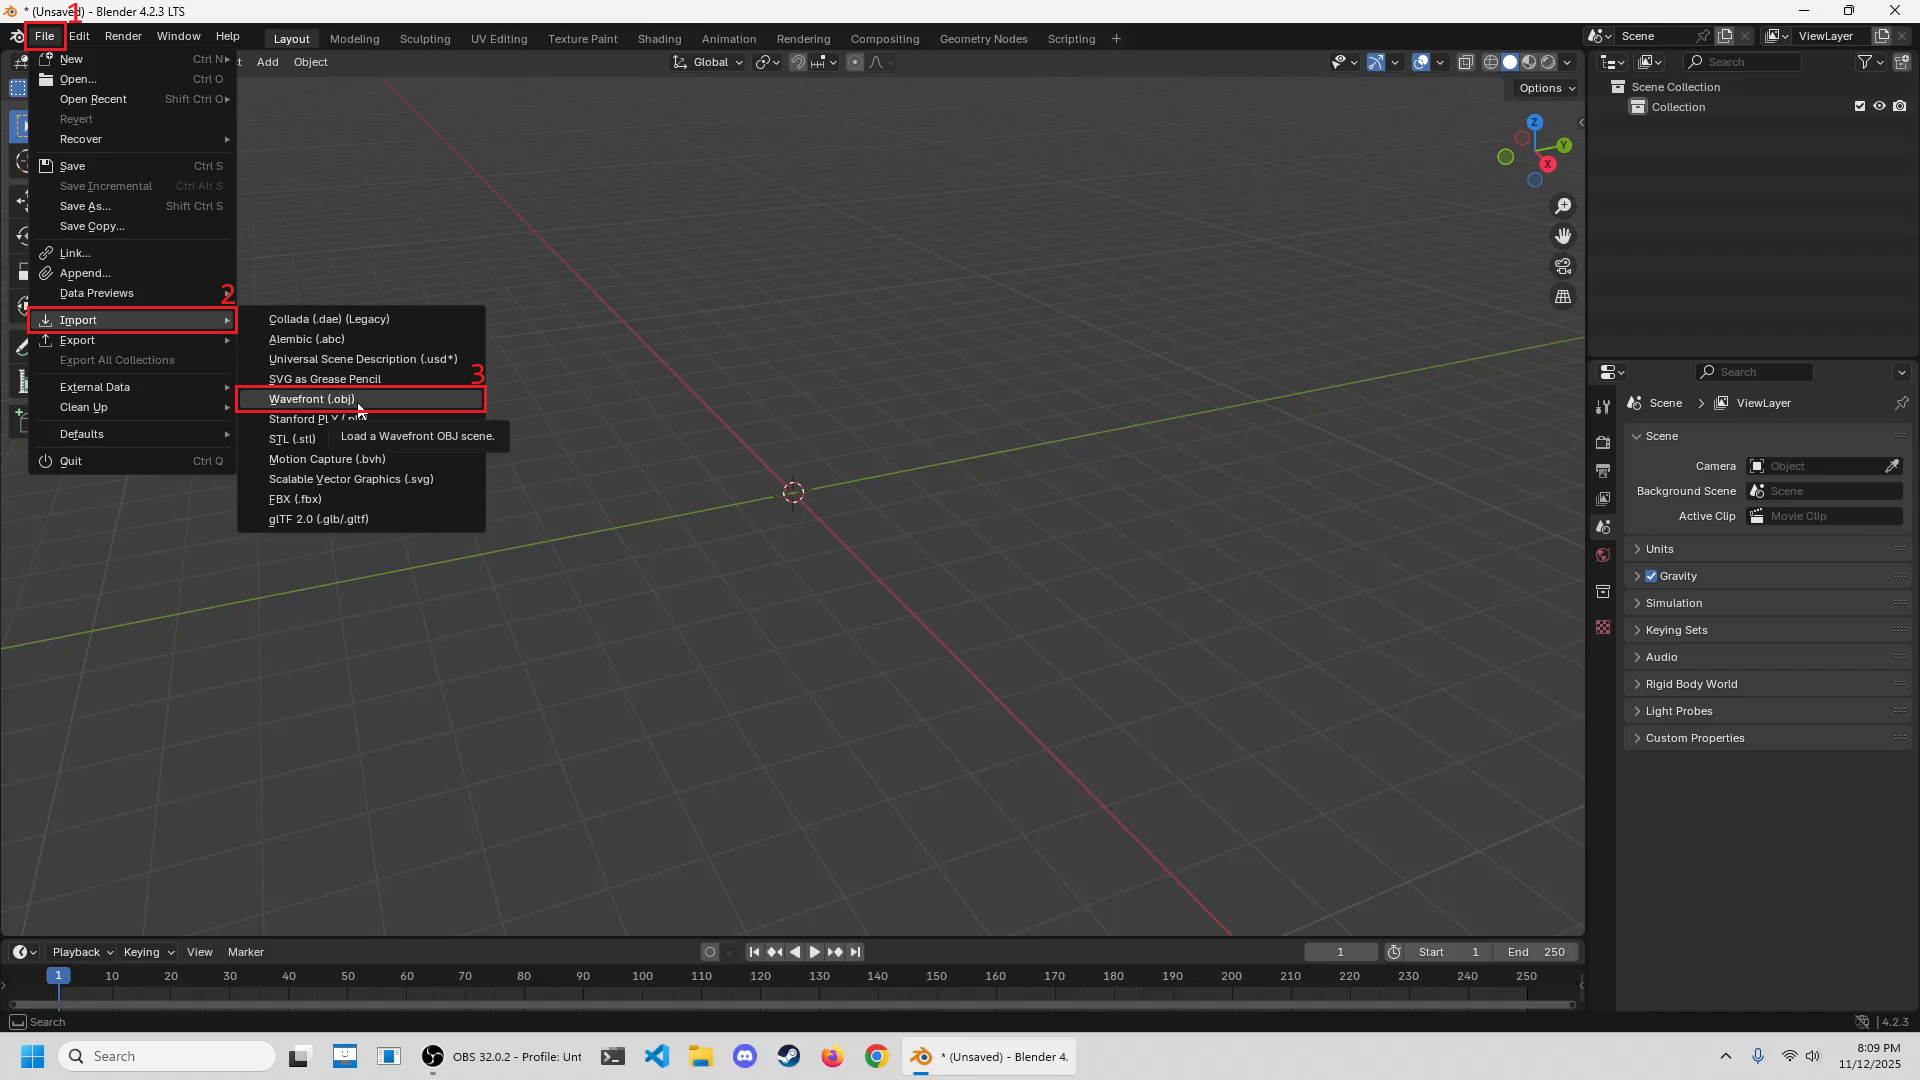Toggle camera view icon in viewport
This screenshot has height=1080, width=1920.
[1563, 267]
